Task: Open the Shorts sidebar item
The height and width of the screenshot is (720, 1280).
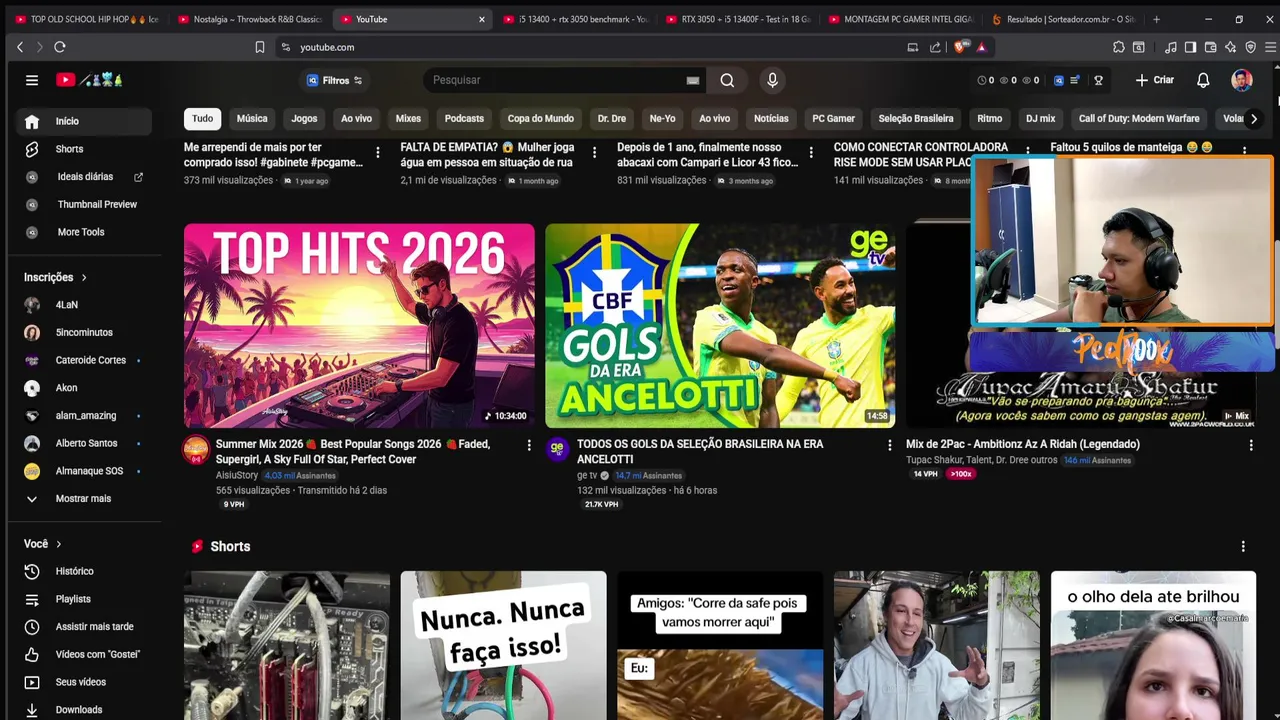Action: [84, 149]
